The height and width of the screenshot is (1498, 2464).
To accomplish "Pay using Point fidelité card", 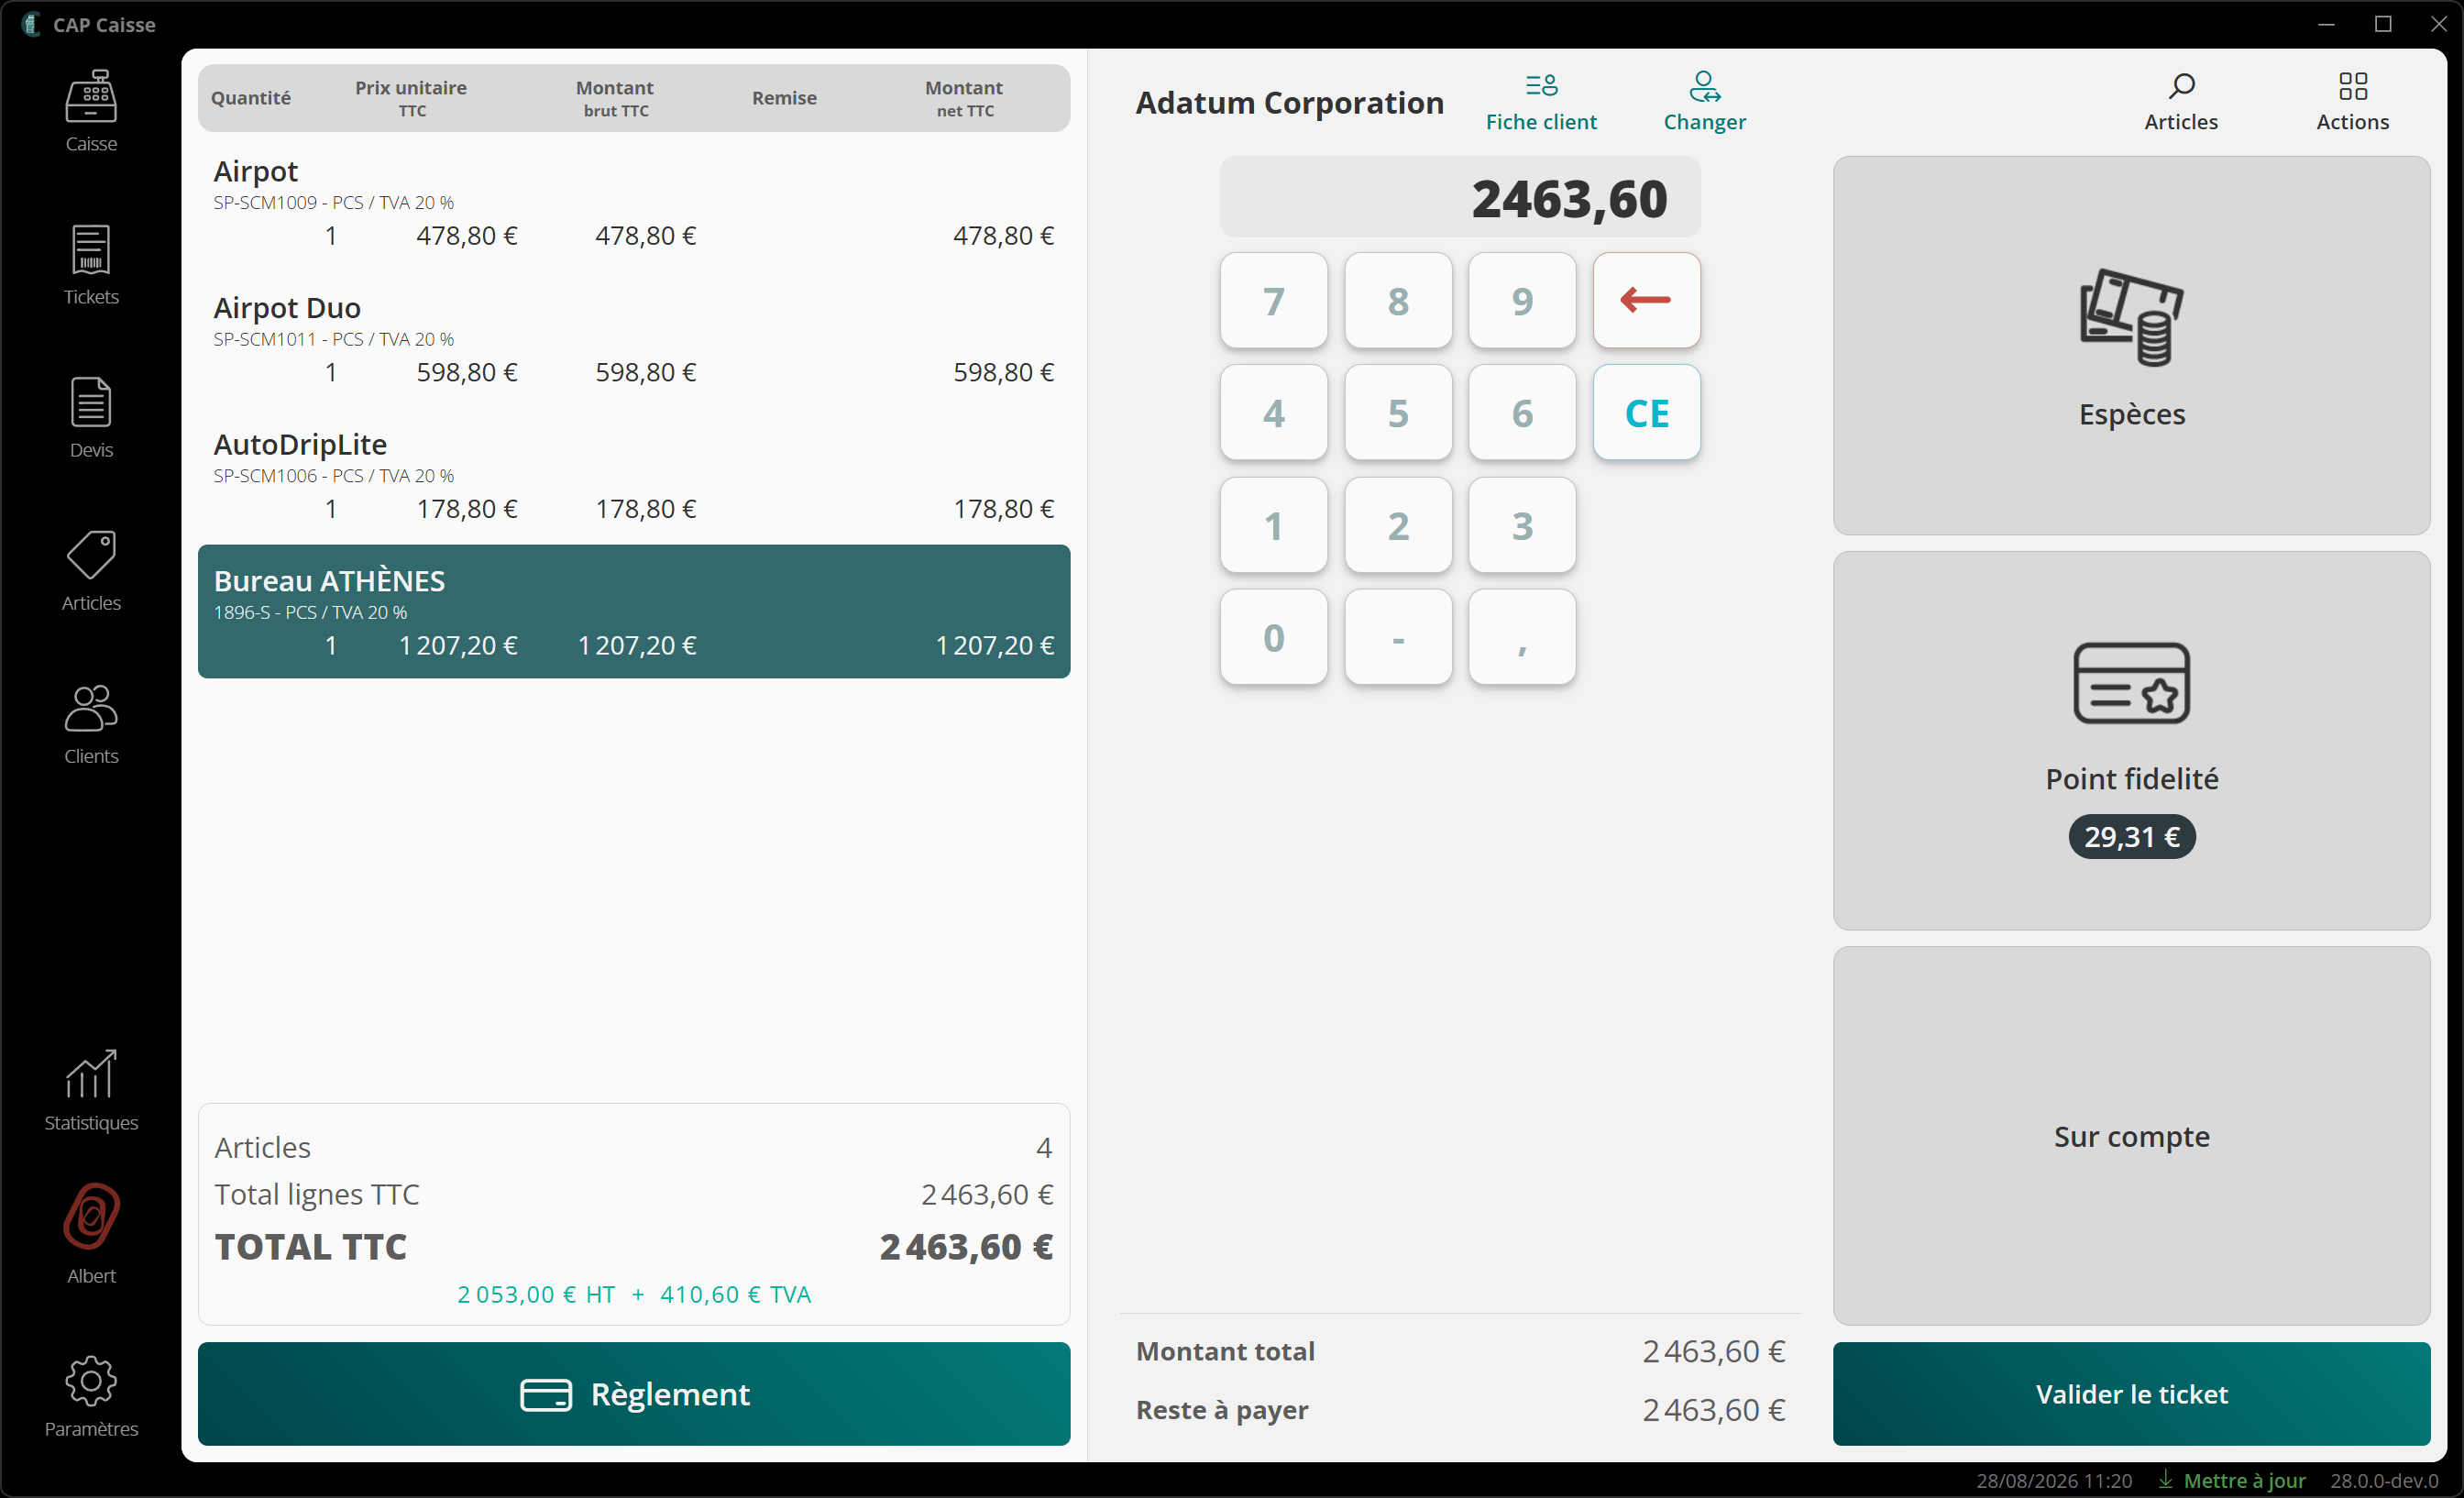I will (x=2131, y=740).
